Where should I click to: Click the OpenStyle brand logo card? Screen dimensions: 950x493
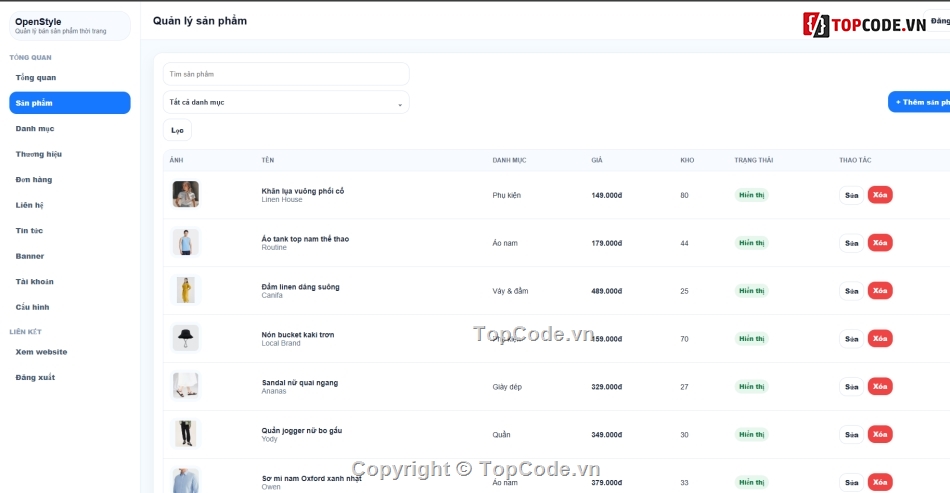pyautogui.click(x=70, y=25)
